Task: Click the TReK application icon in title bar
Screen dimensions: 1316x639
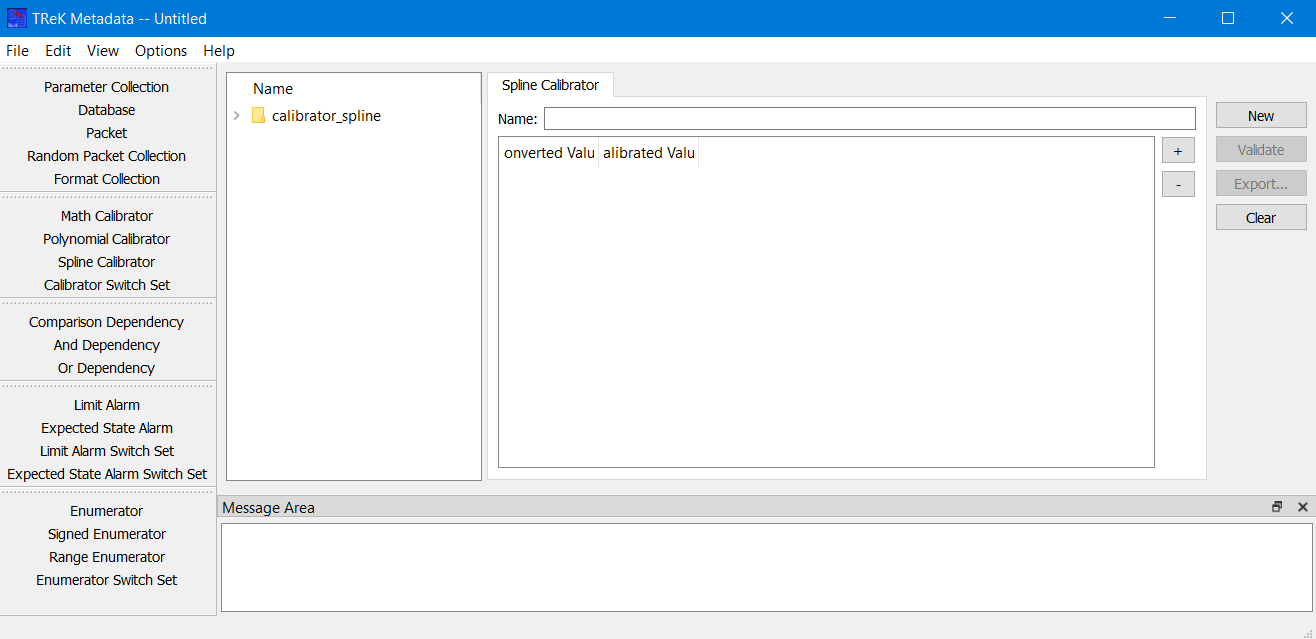Action: (x=17, y=18)
